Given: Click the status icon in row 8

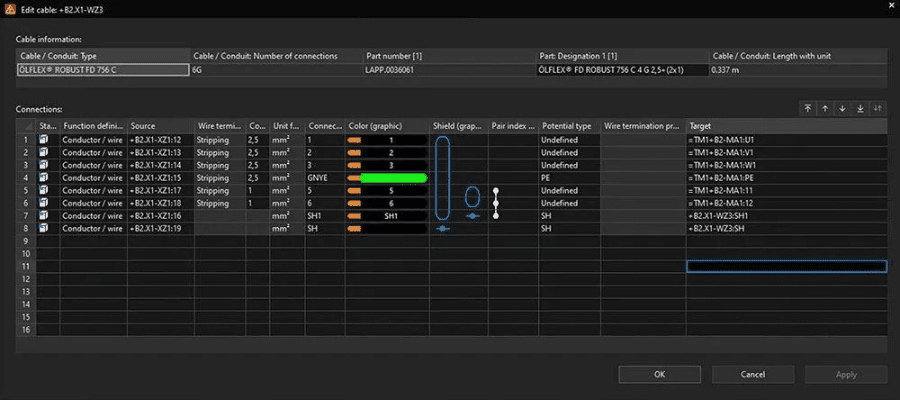Looking at the screenshot, I should 44,228.
